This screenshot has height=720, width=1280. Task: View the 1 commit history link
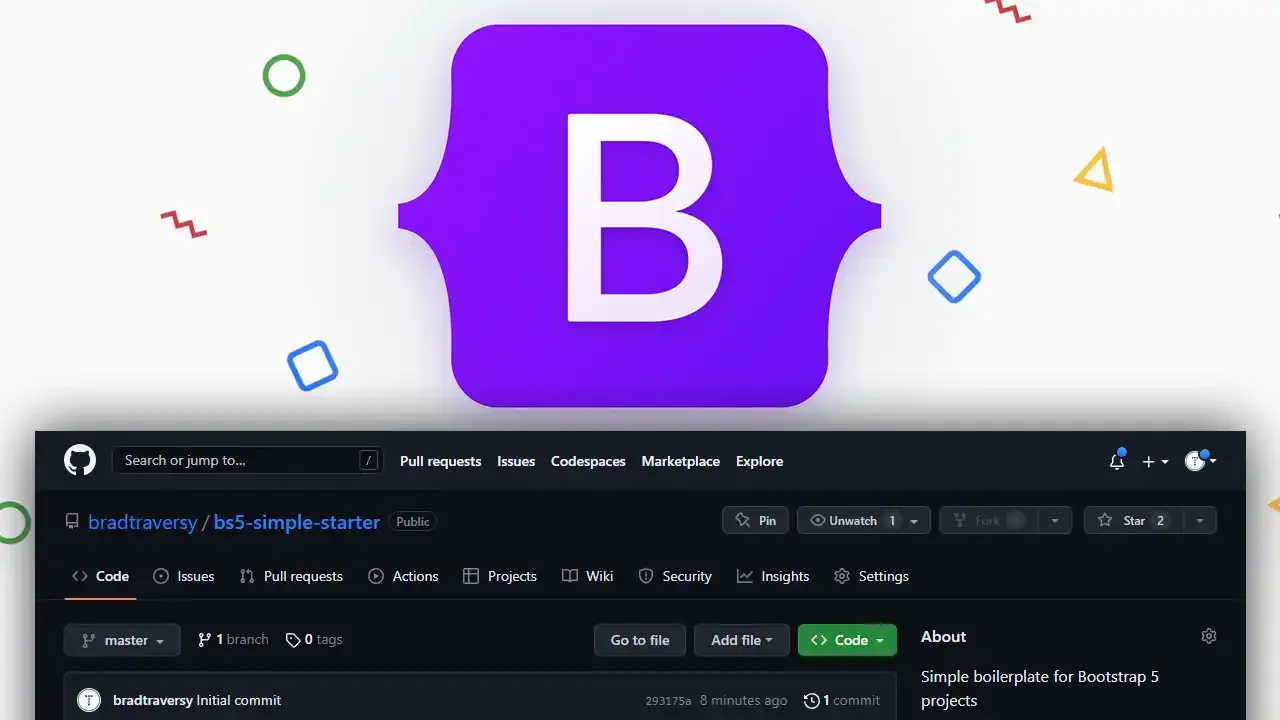(842, 701)
